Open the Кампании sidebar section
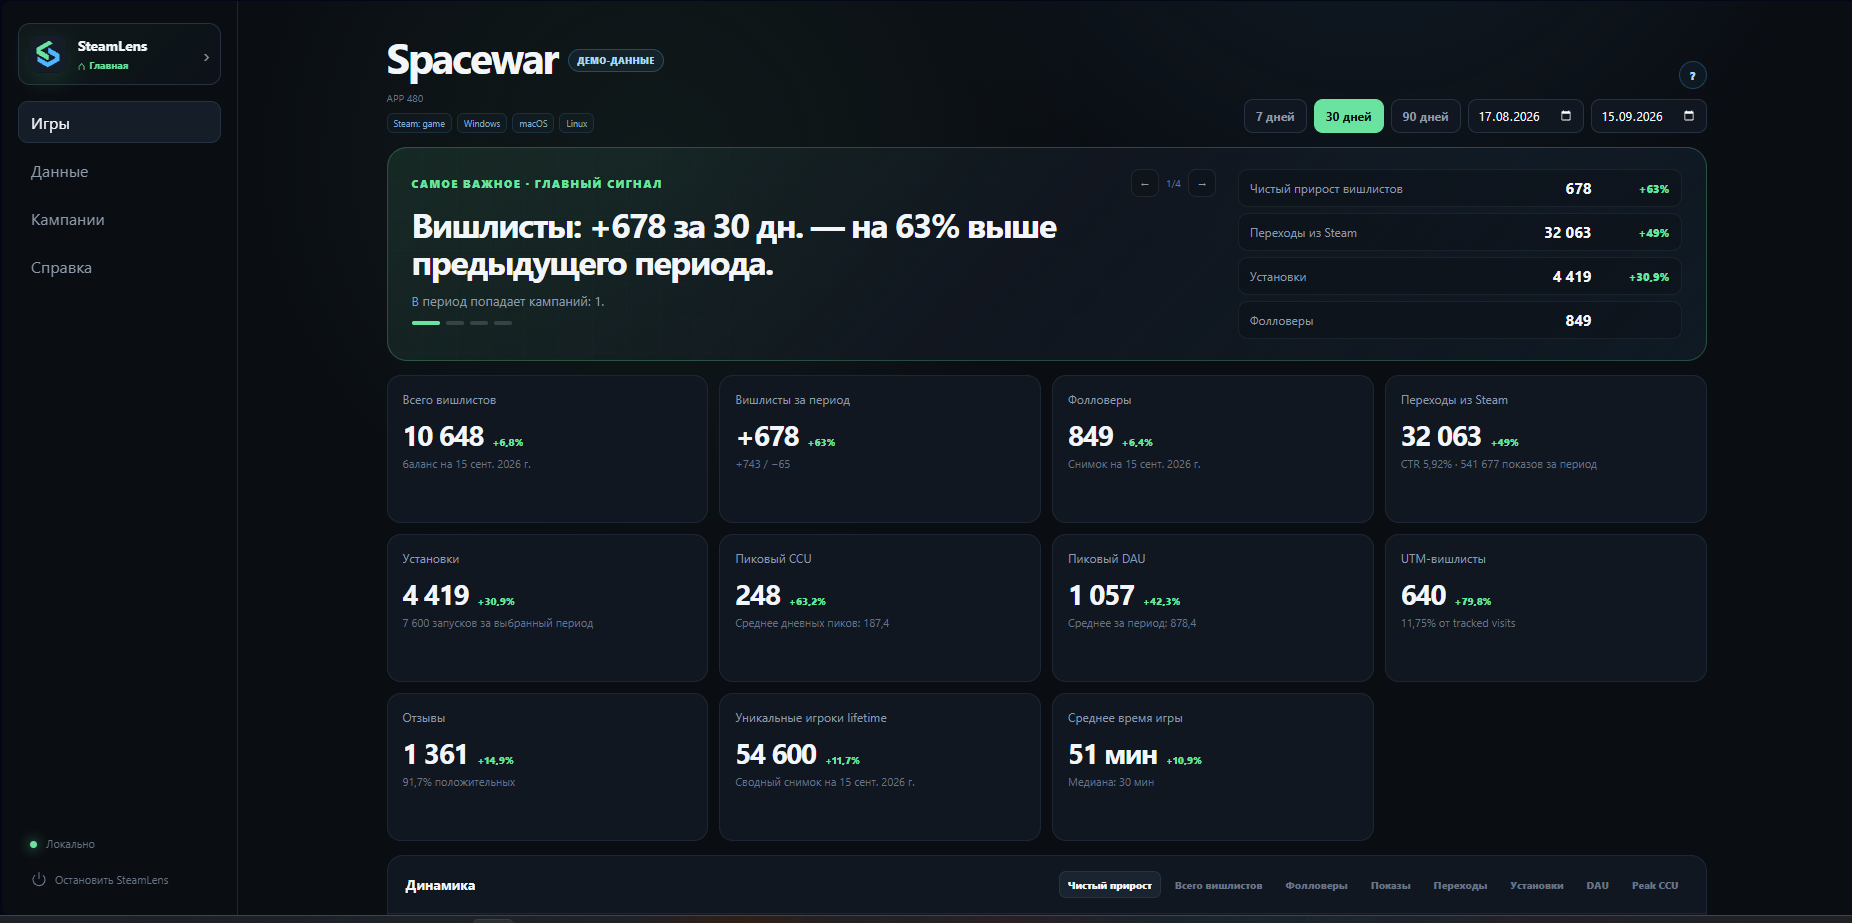This screenshot has height=923, width=1852. tap(119, 219)
